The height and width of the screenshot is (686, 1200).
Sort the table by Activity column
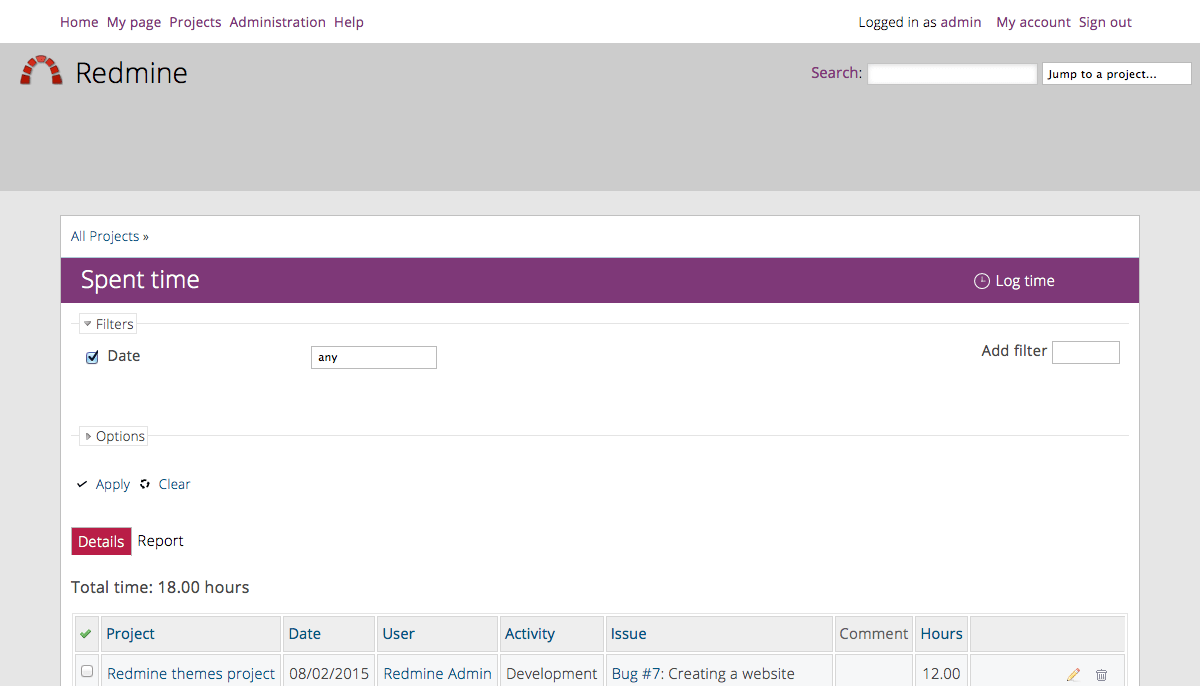tap(530, 634)
